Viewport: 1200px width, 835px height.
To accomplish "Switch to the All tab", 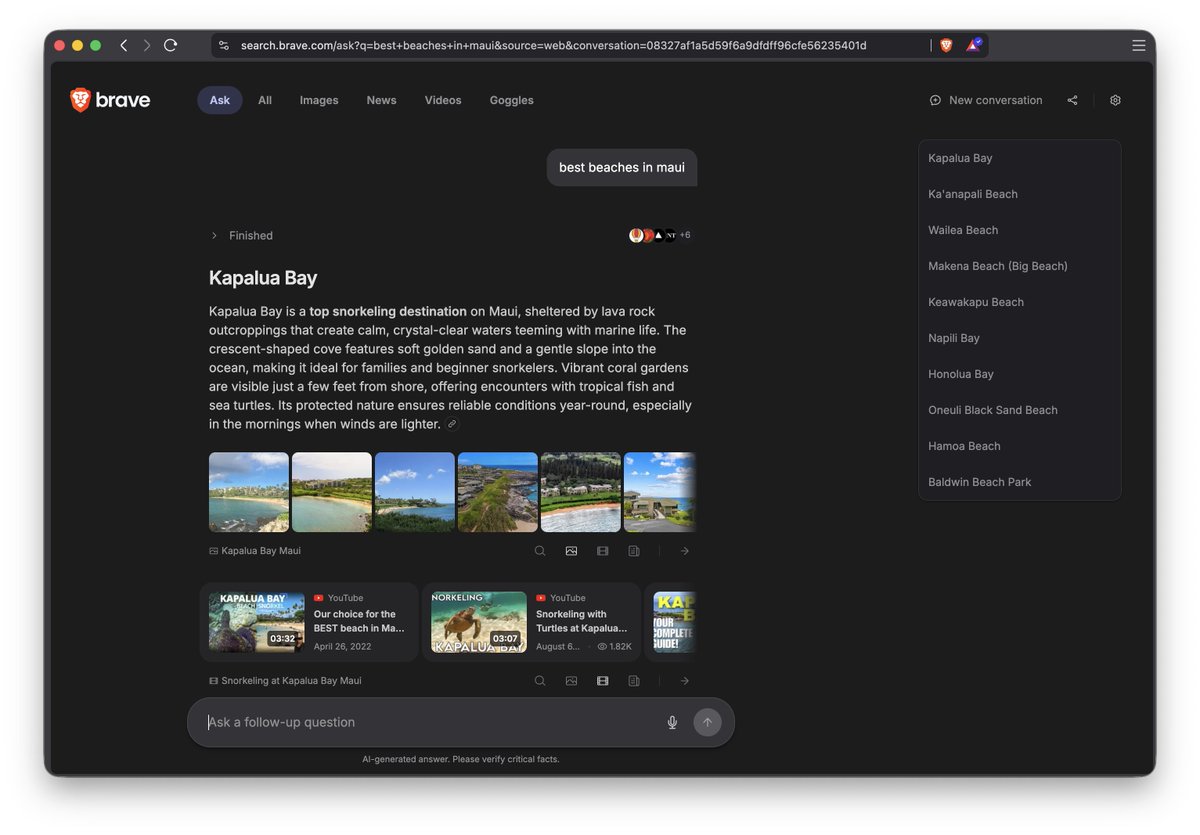I will click(265, 100).
